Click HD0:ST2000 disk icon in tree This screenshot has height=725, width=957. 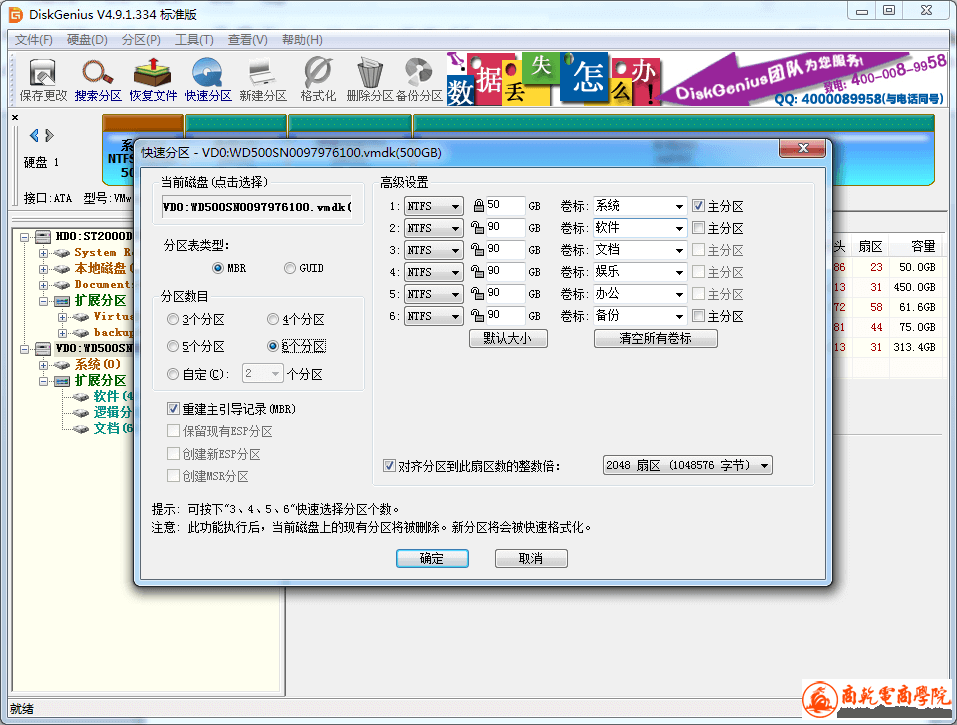43,236
